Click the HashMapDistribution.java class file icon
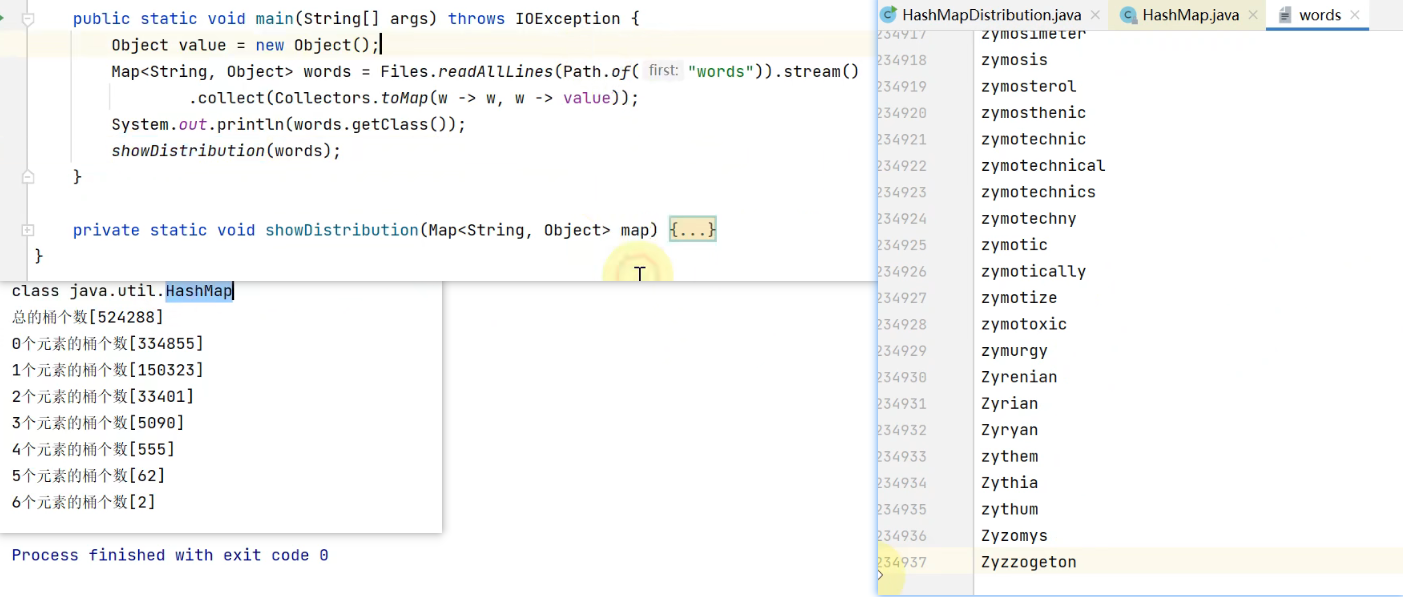 [888, 15]
